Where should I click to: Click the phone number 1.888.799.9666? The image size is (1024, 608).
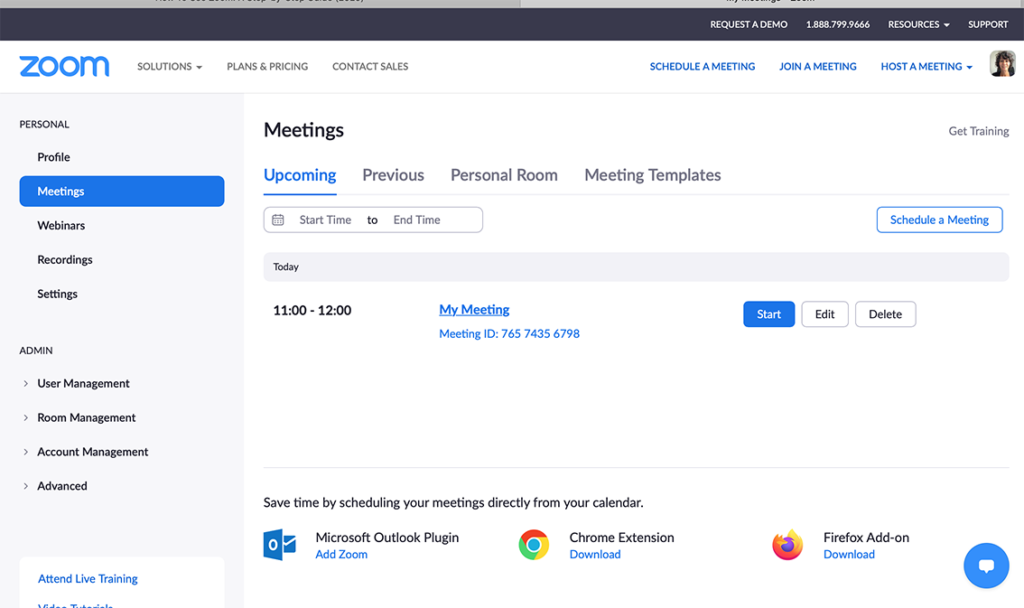837,24
